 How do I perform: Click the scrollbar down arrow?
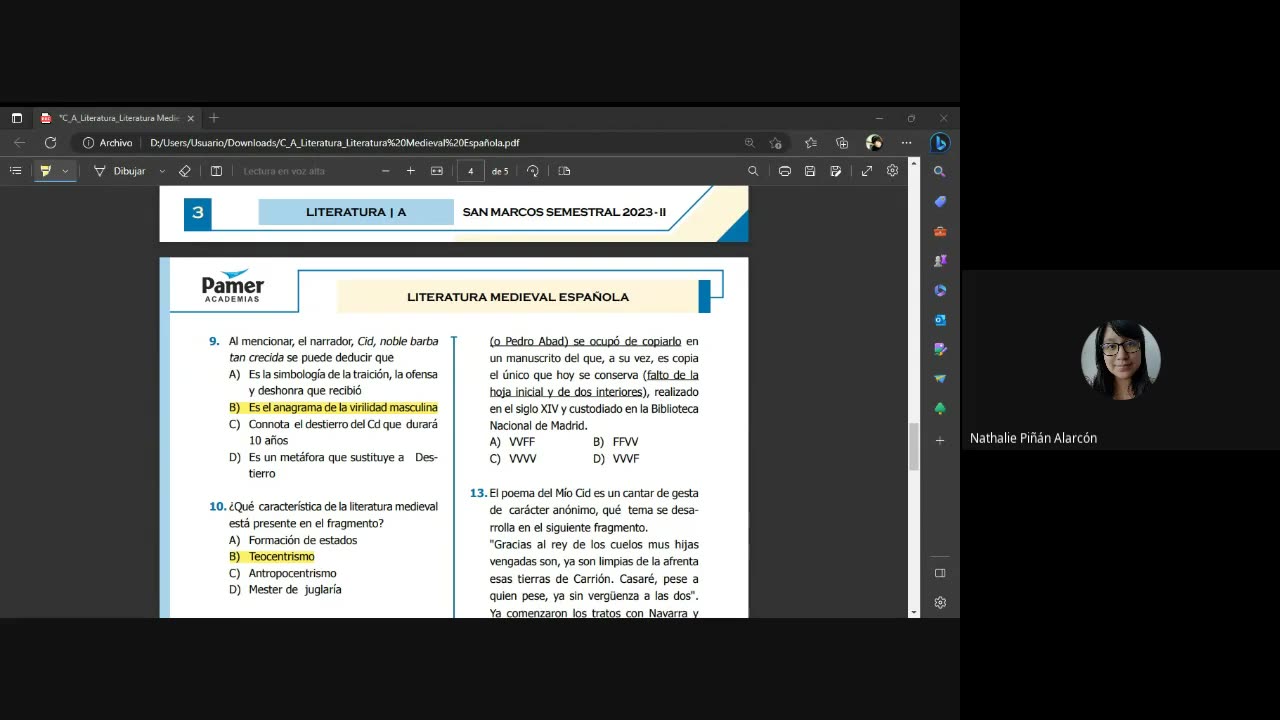913,611
